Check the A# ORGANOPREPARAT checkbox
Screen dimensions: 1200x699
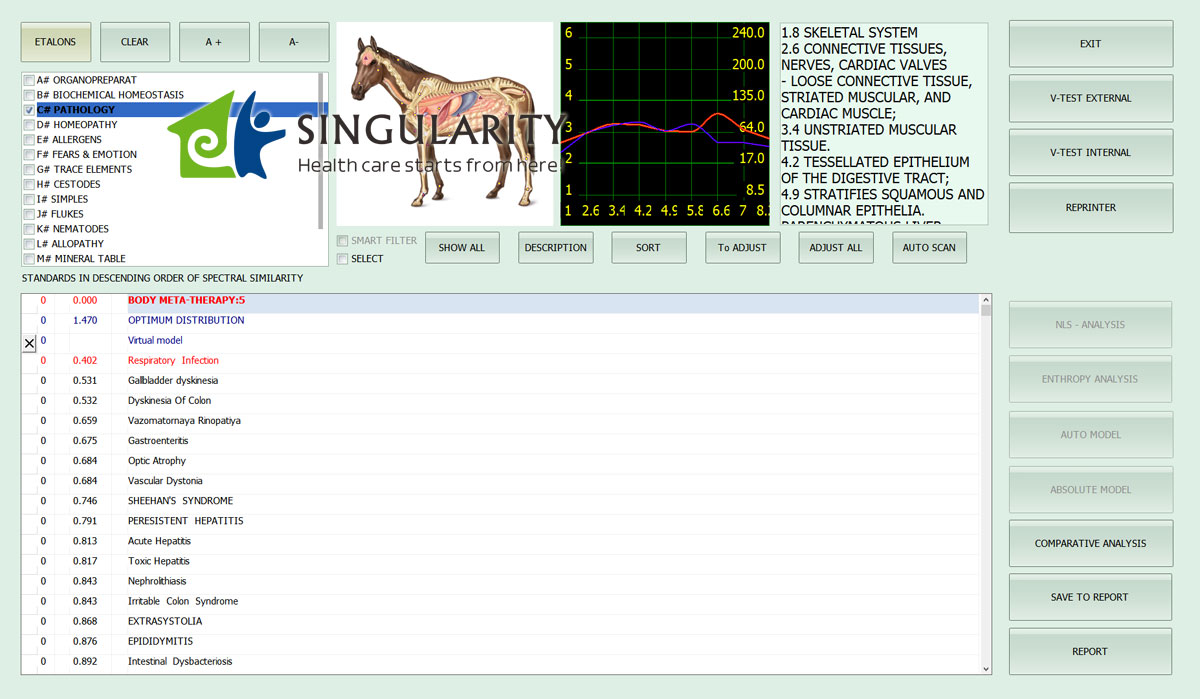coord(29,80)
